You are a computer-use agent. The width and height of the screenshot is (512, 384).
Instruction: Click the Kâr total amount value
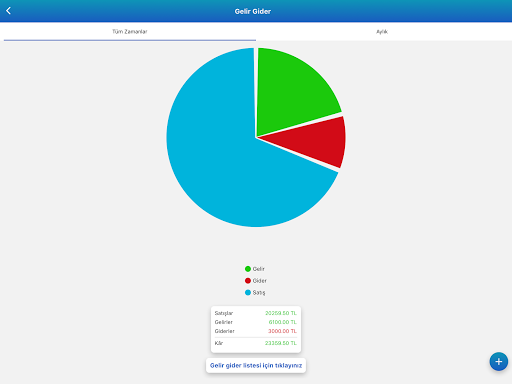point(281,343)
